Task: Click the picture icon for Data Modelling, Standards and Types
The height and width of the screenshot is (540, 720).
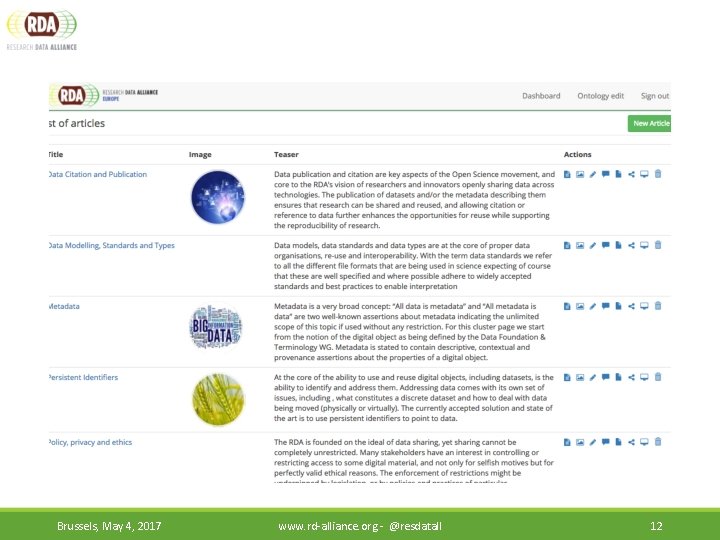Action: coord(580,246)
